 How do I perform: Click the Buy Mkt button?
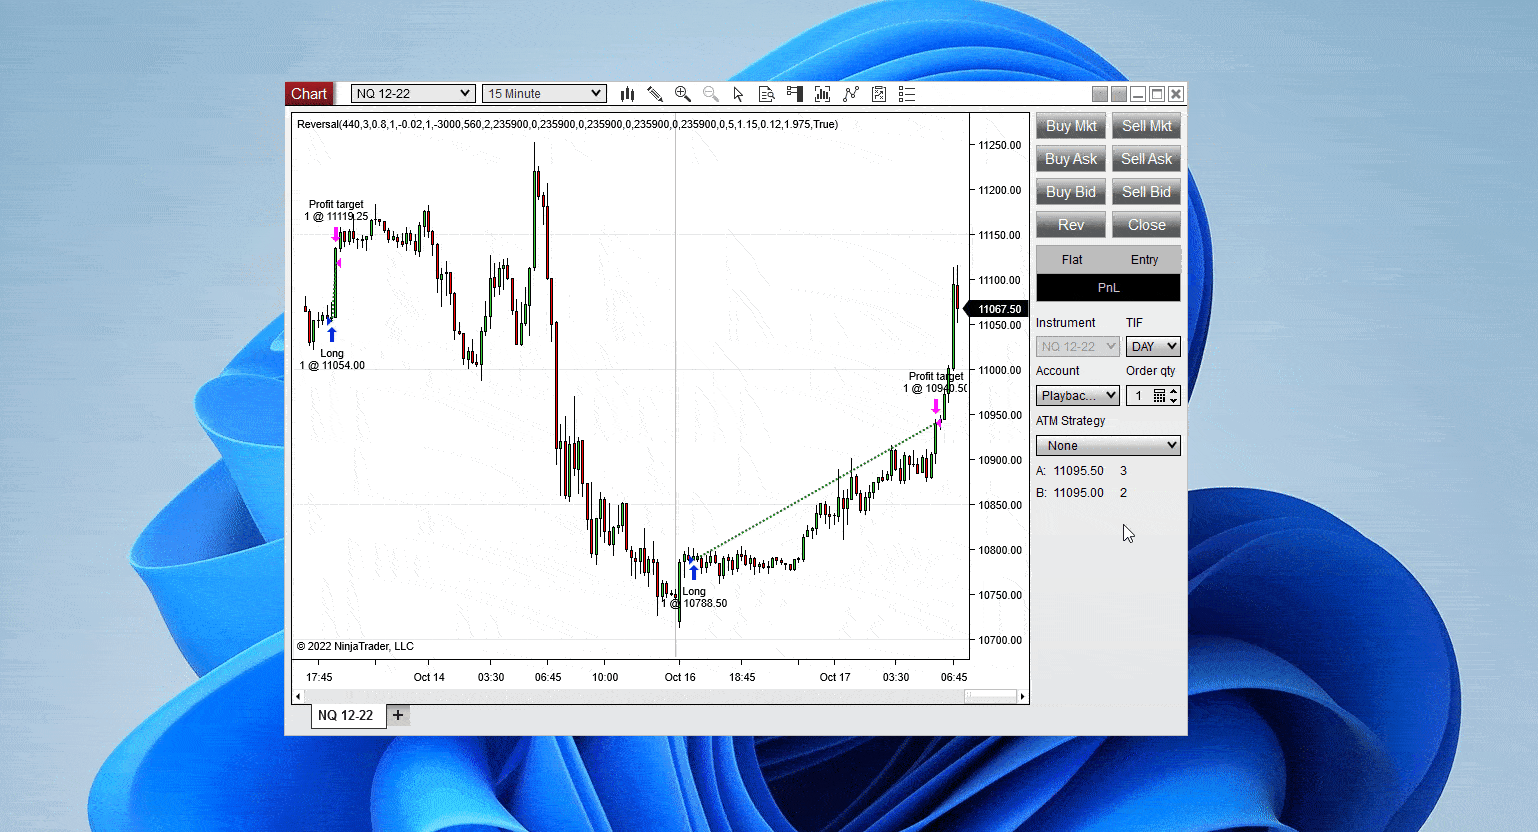tap(1071, 126)
